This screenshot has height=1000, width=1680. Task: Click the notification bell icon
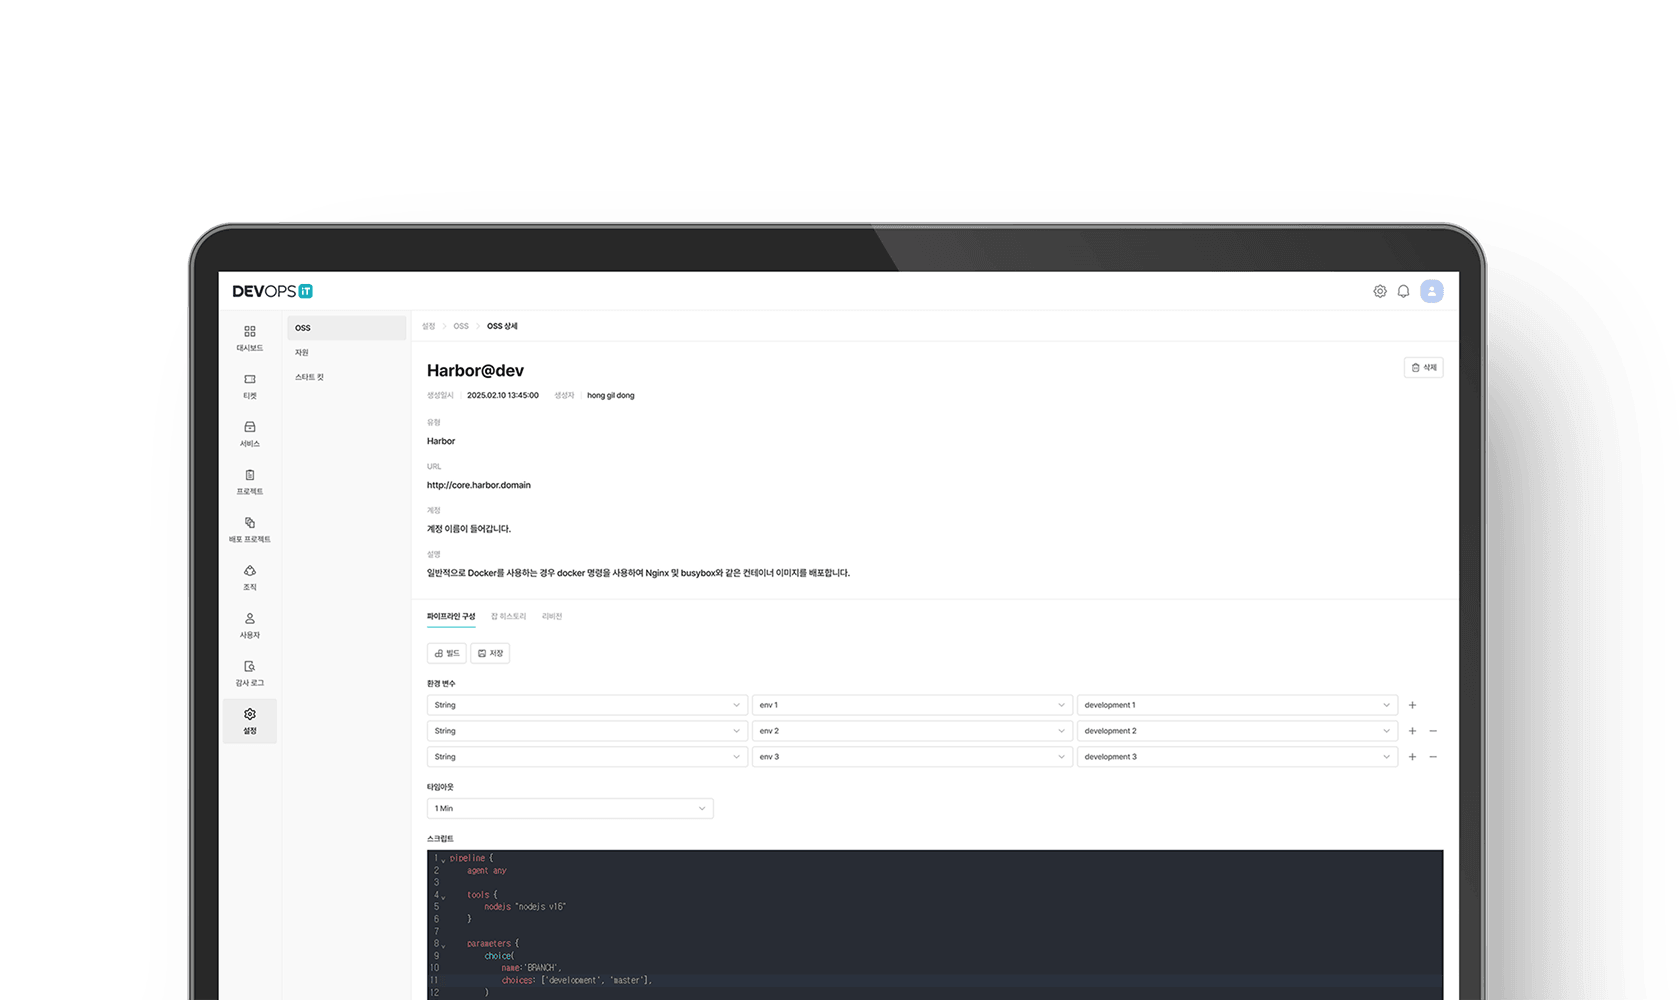tap(1403, 291)
